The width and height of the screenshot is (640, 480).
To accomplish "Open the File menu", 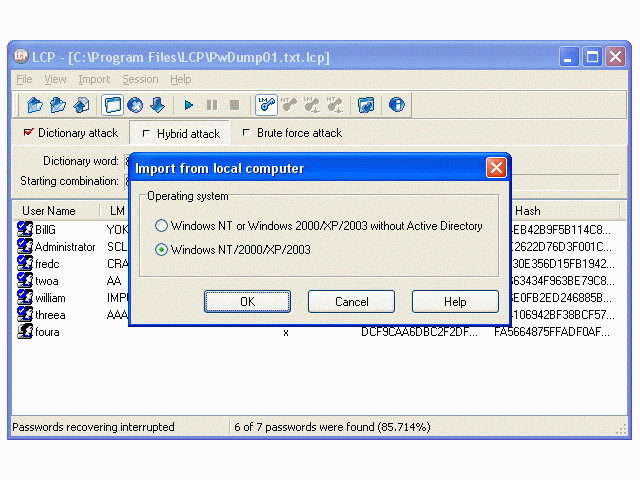I will point(24,79).
